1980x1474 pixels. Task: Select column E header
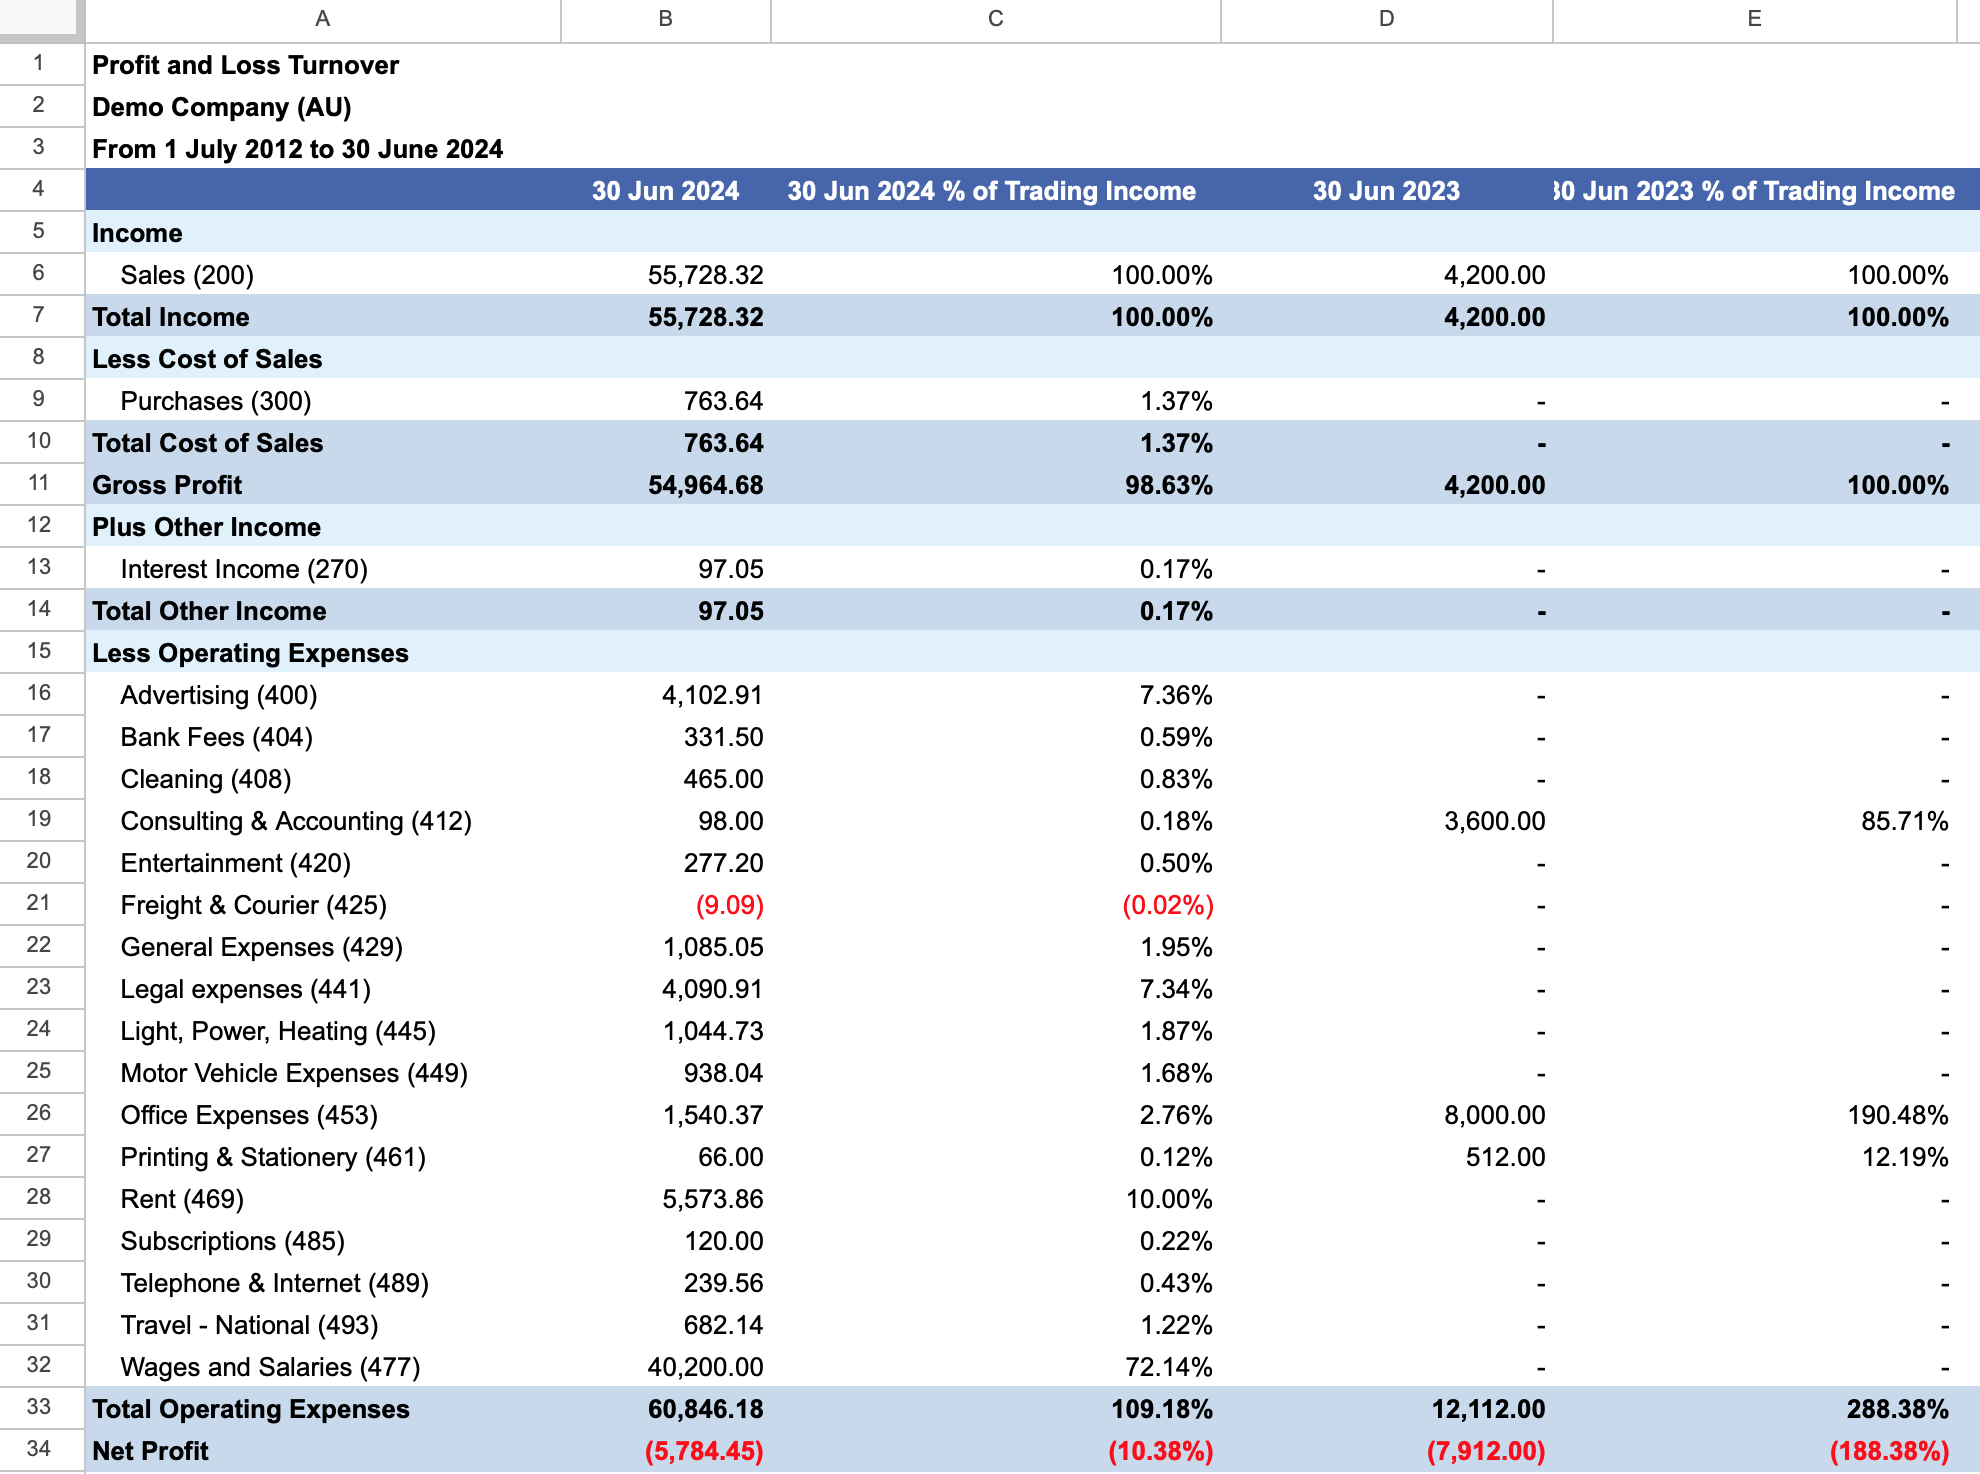coord(1755,19)
